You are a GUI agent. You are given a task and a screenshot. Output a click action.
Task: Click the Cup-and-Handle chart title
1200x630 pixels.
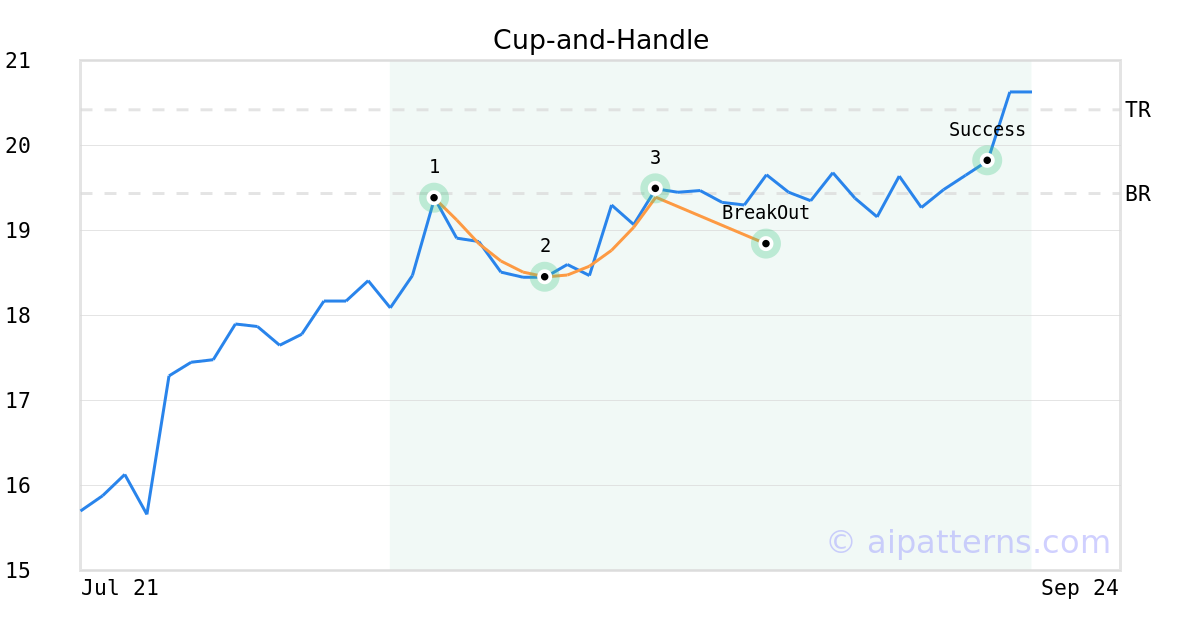pos(600,40)
